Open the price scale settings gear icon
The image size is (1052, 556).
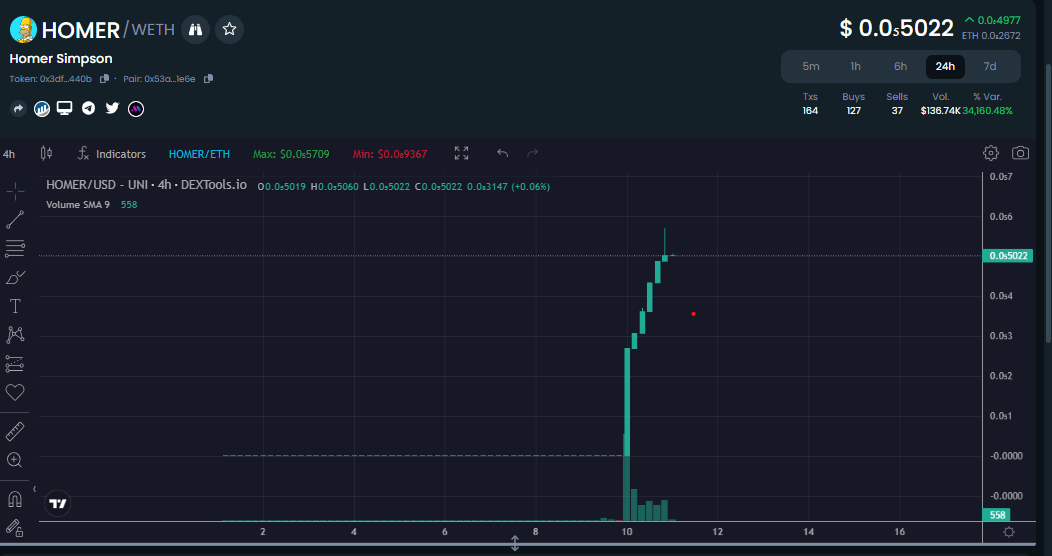pyautogui.click(x=1008, y=532)
